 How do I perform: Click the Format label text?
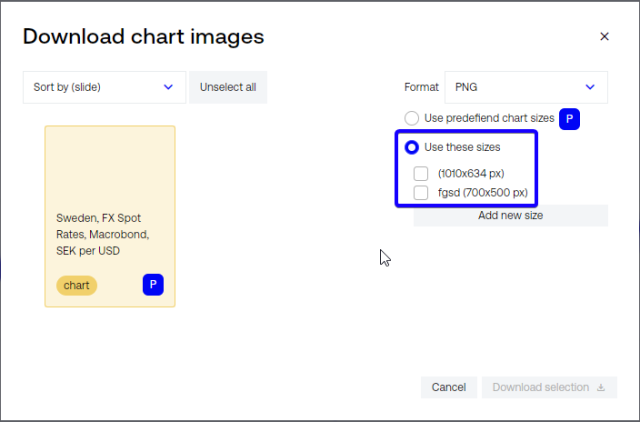pyautogui.click(x=421, y=87)
